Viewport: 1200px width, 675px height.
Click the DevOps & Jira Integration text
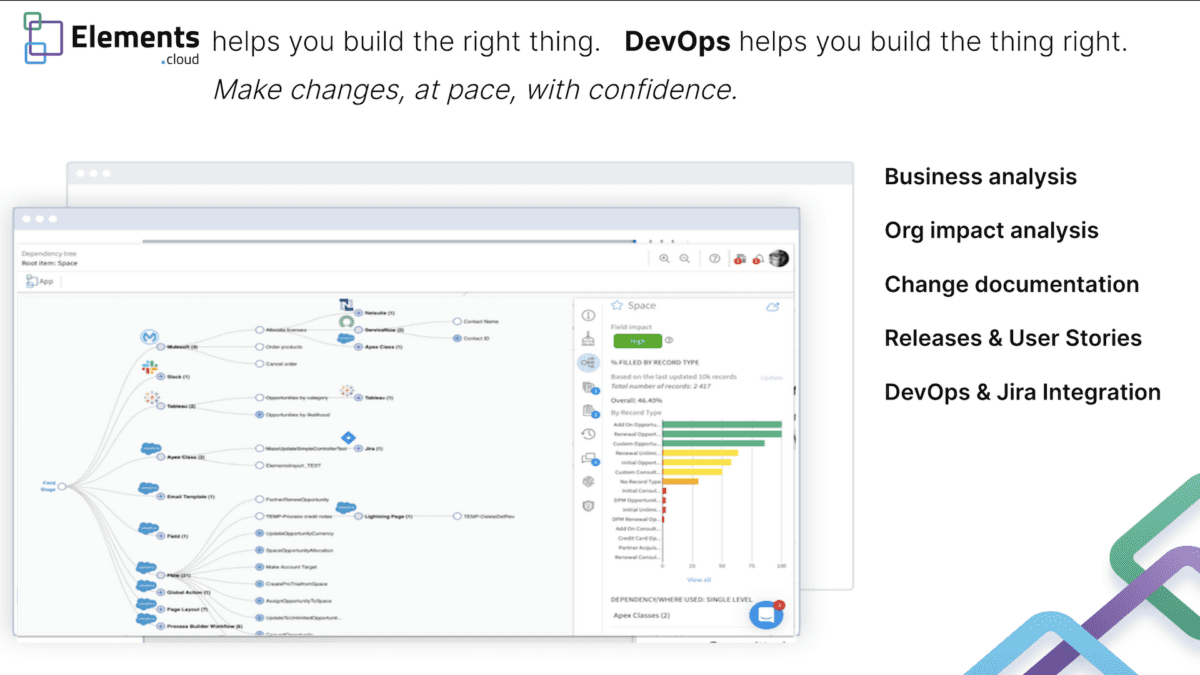1023,392
